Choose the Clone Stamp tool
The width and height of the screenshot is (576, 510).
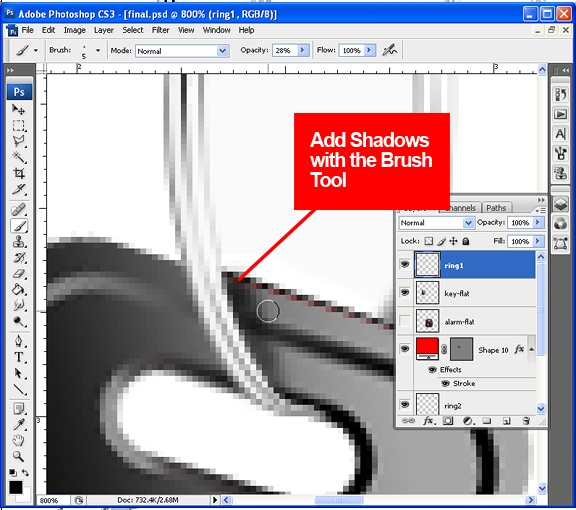pos(19,242)
